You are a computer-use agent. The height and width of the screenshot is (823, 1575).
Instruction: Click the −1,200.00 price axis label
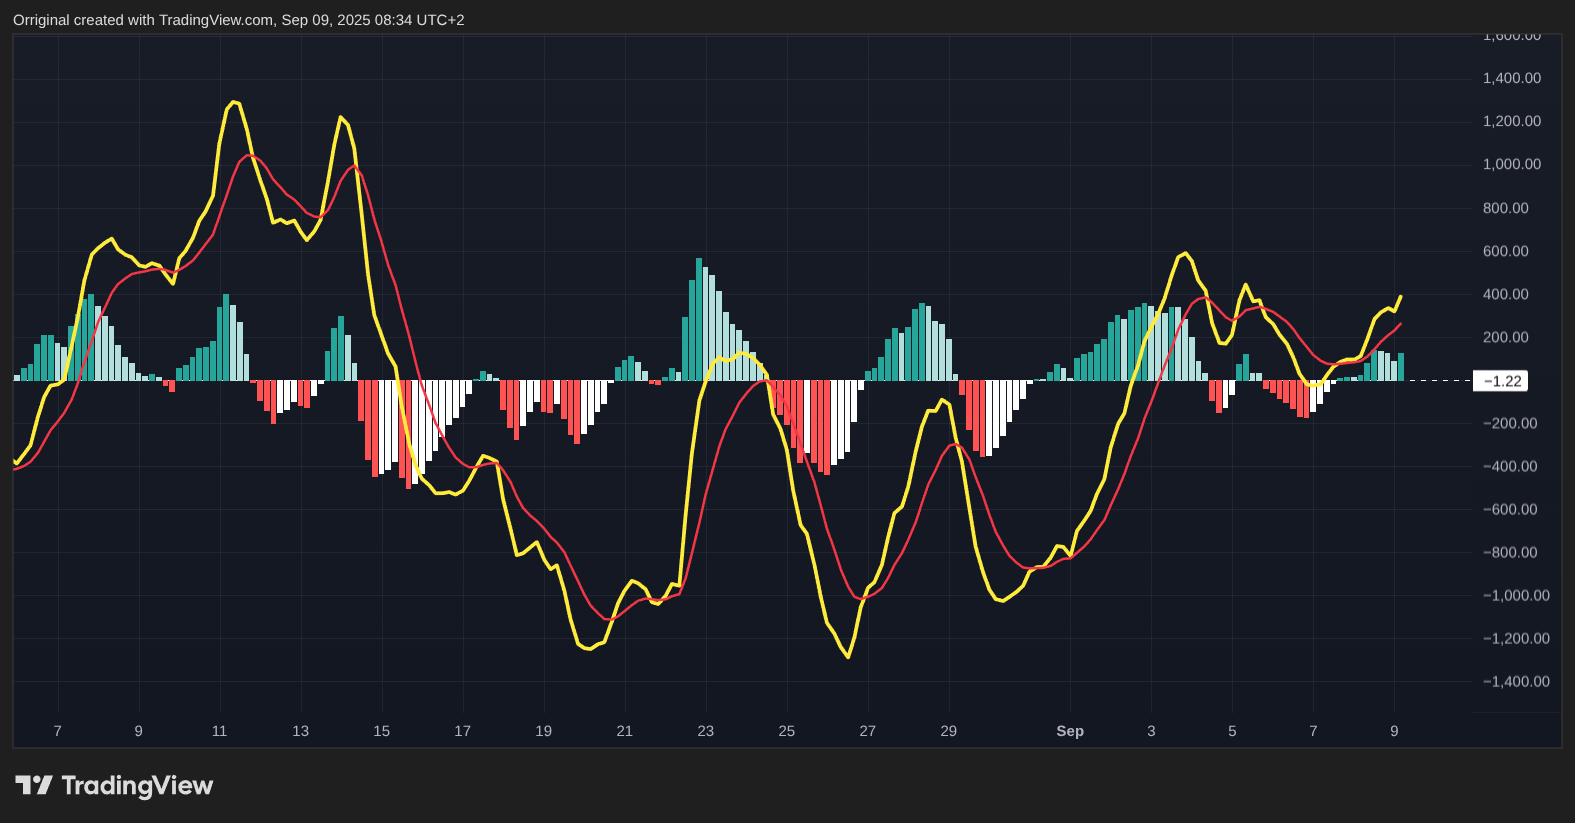click(1516, 638)
